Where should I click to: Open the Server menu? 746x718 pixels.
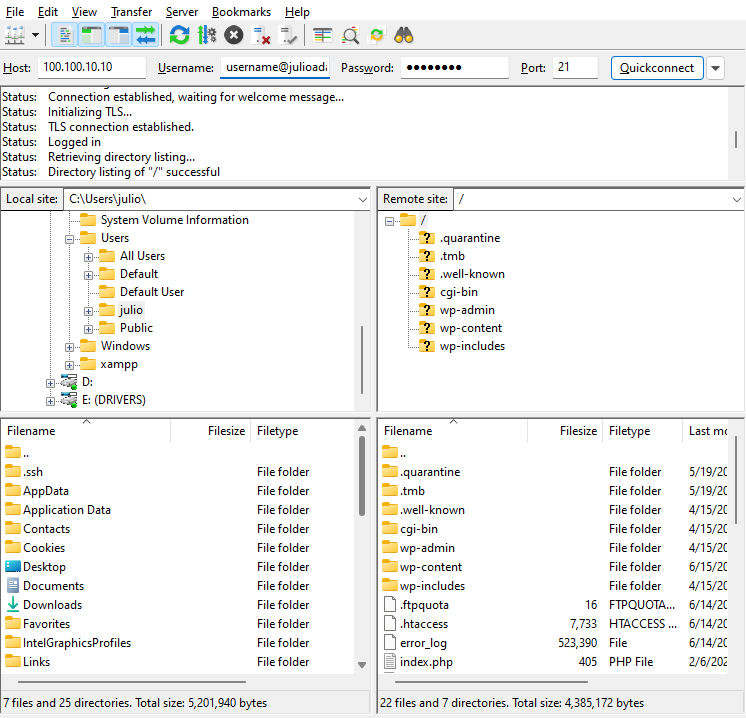(182, 12)
